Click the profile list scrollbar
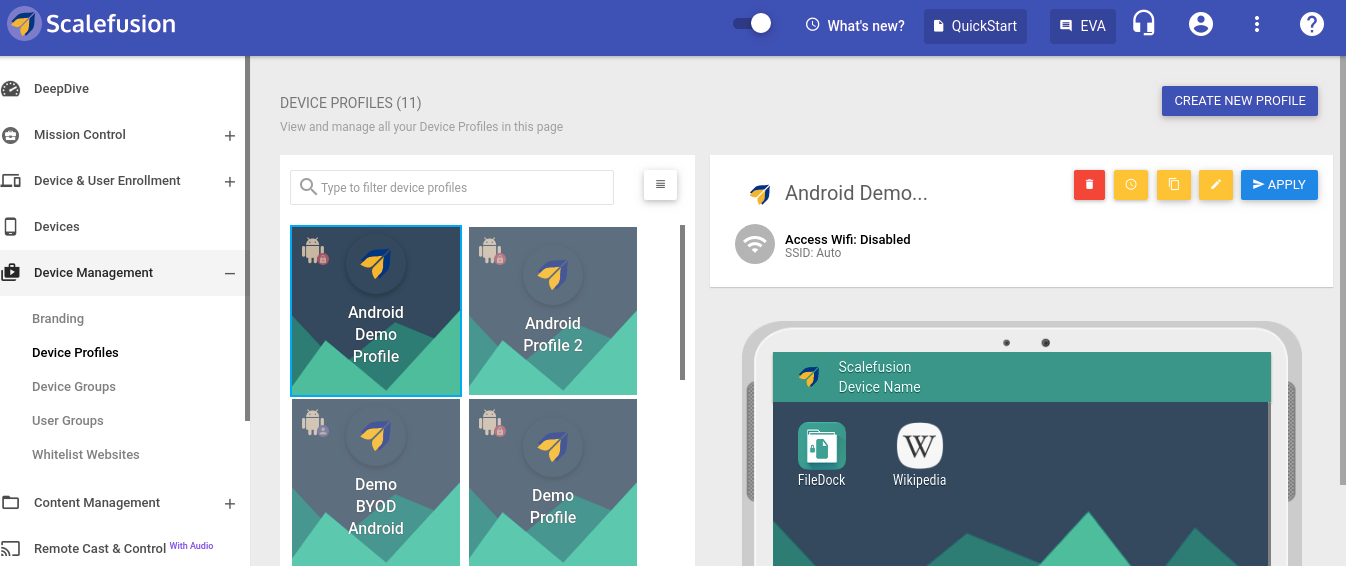The width and height of the screenshot is (1346, 566). coord(683,303)
